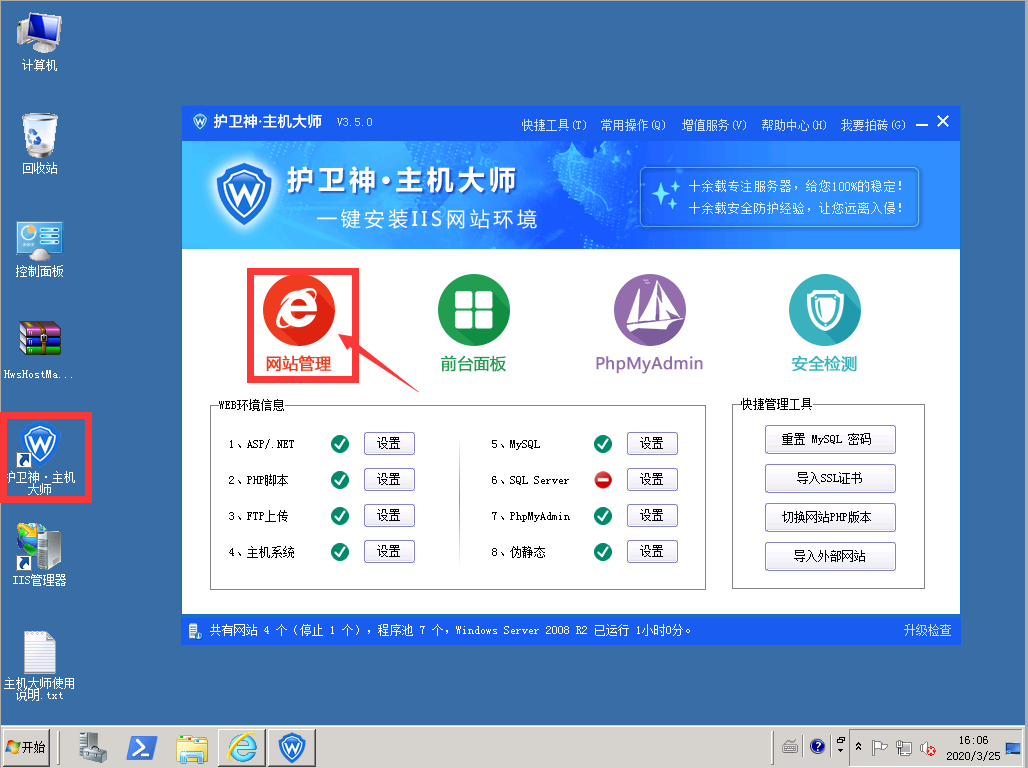Open the 前台面板 green panel icon
This screenshot has height=768, width=1028.
473,311
